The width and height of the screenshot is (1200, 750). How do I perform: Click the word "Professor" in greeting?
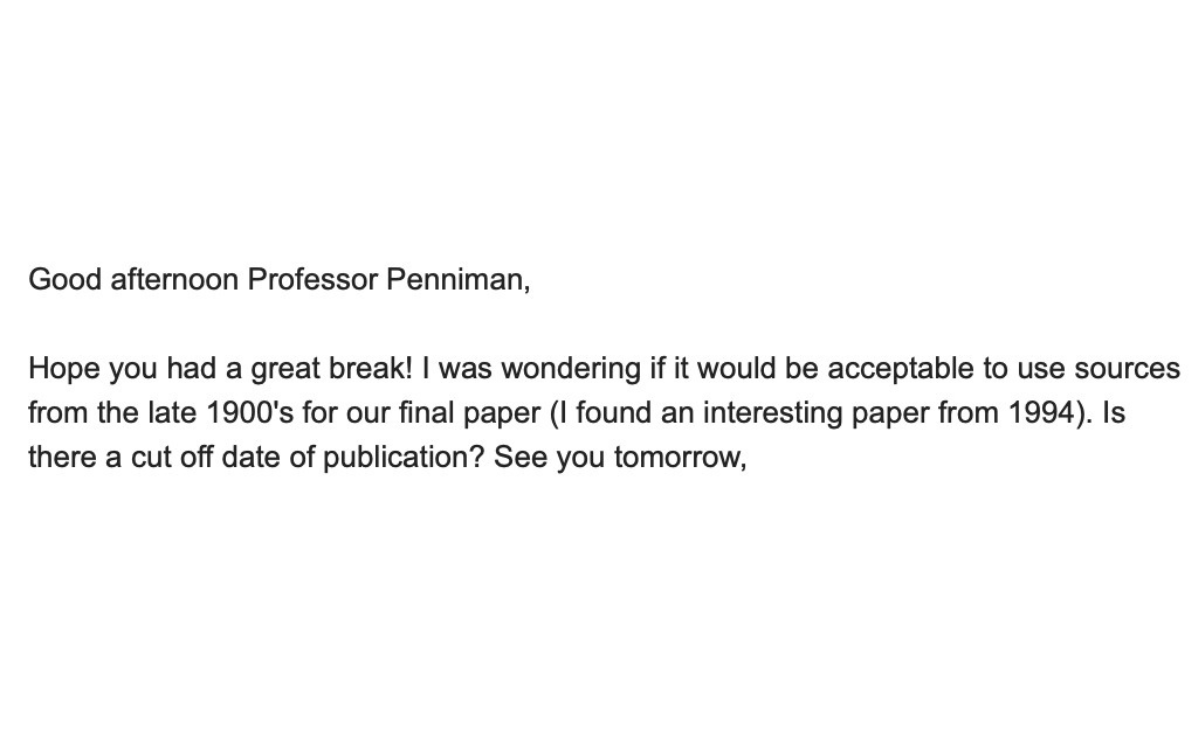(x=313, y=280)
